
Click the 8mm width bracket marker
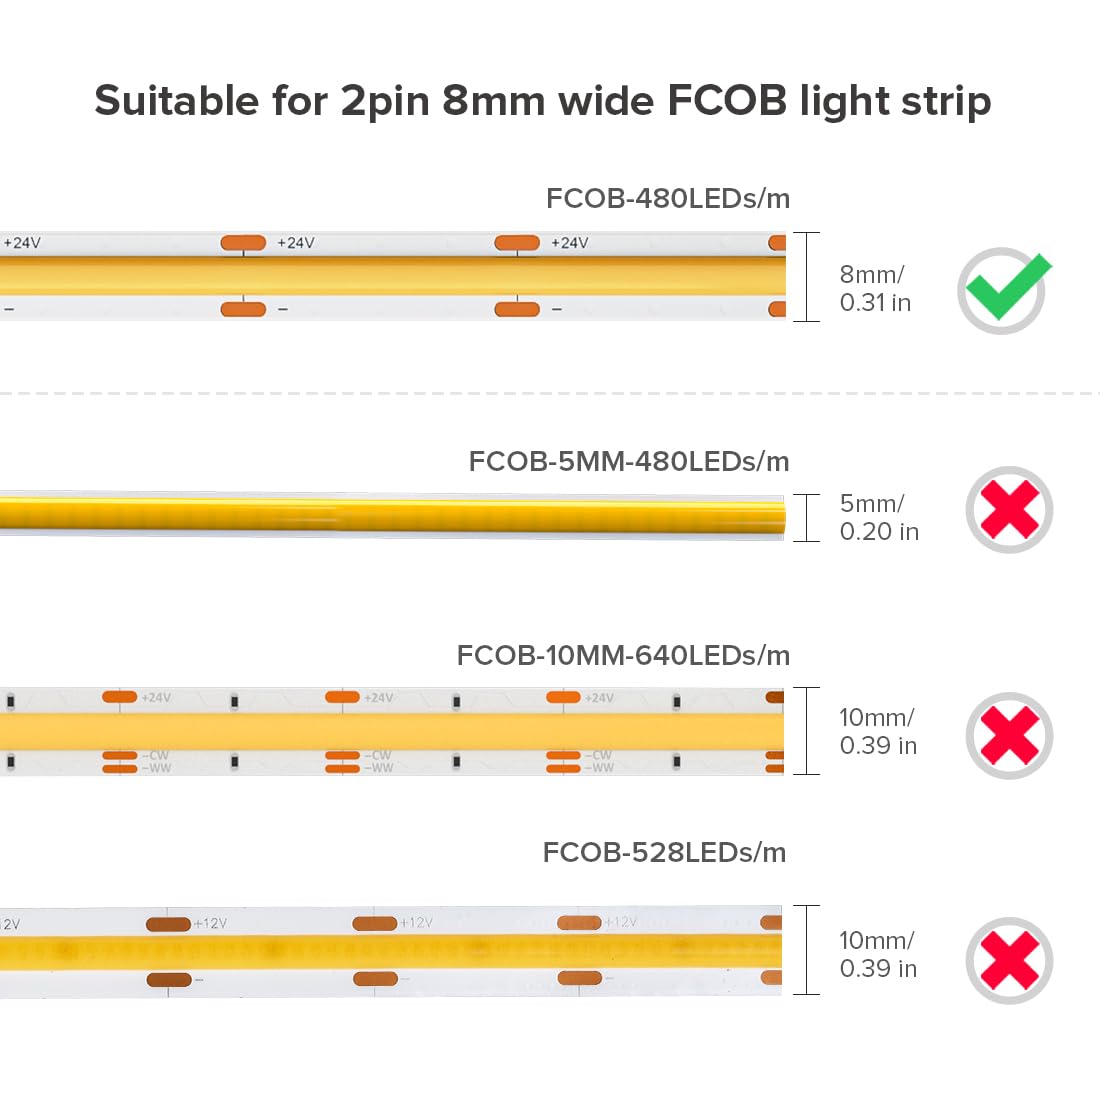coord(807,277)
